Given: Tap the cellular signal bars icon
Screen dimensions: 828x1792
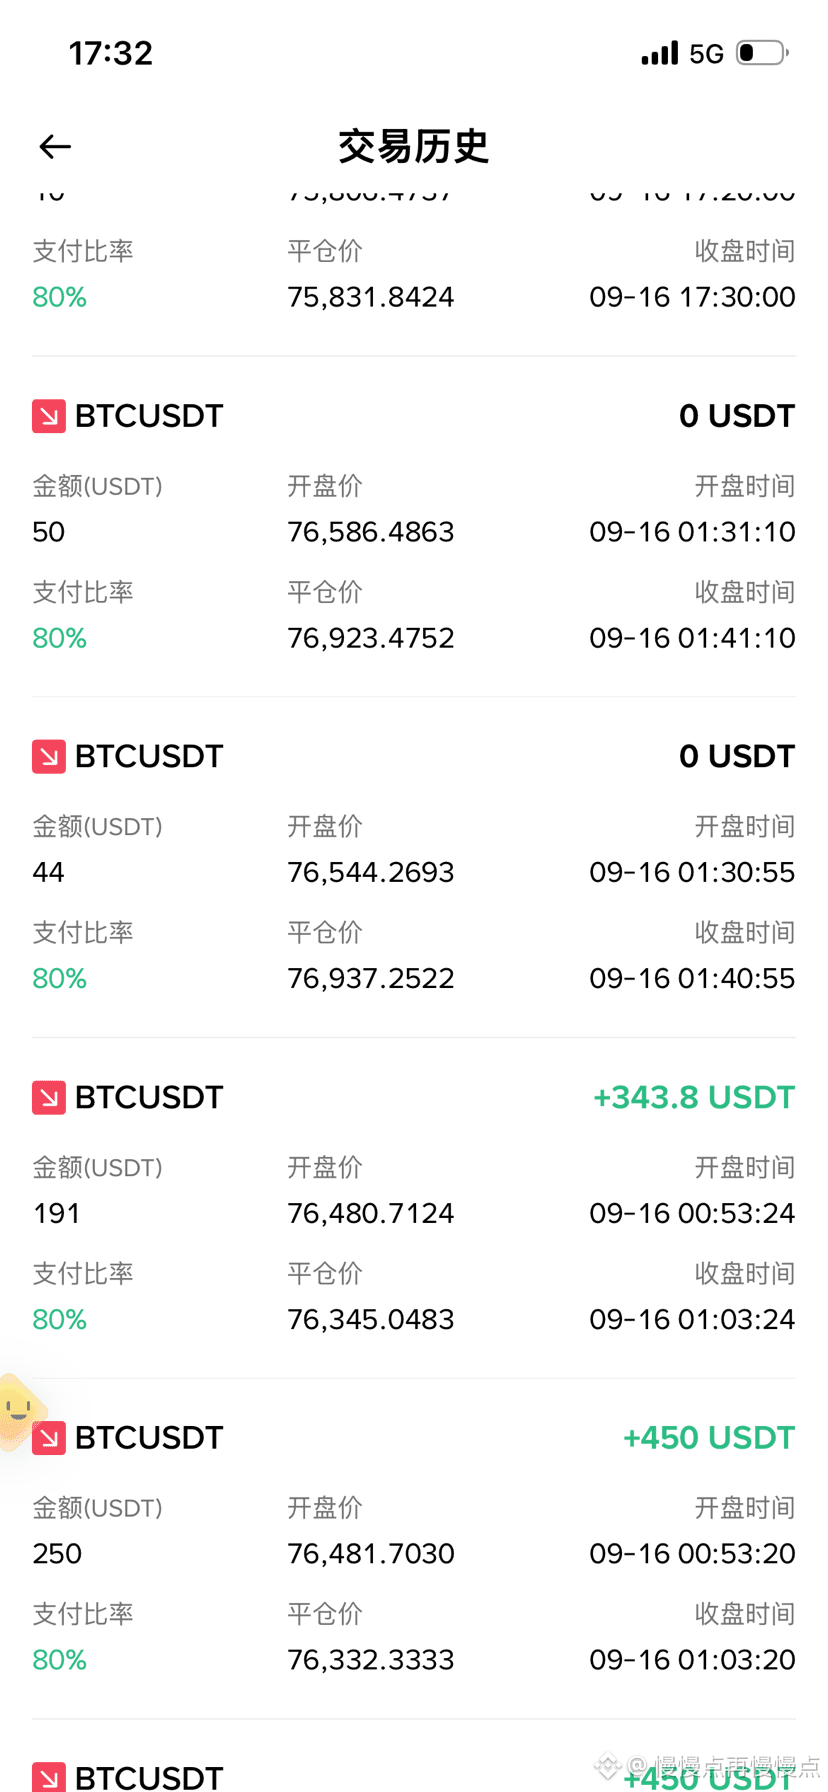Looking at the screenshot, I should pyautogui.click(x=660, y=53).
